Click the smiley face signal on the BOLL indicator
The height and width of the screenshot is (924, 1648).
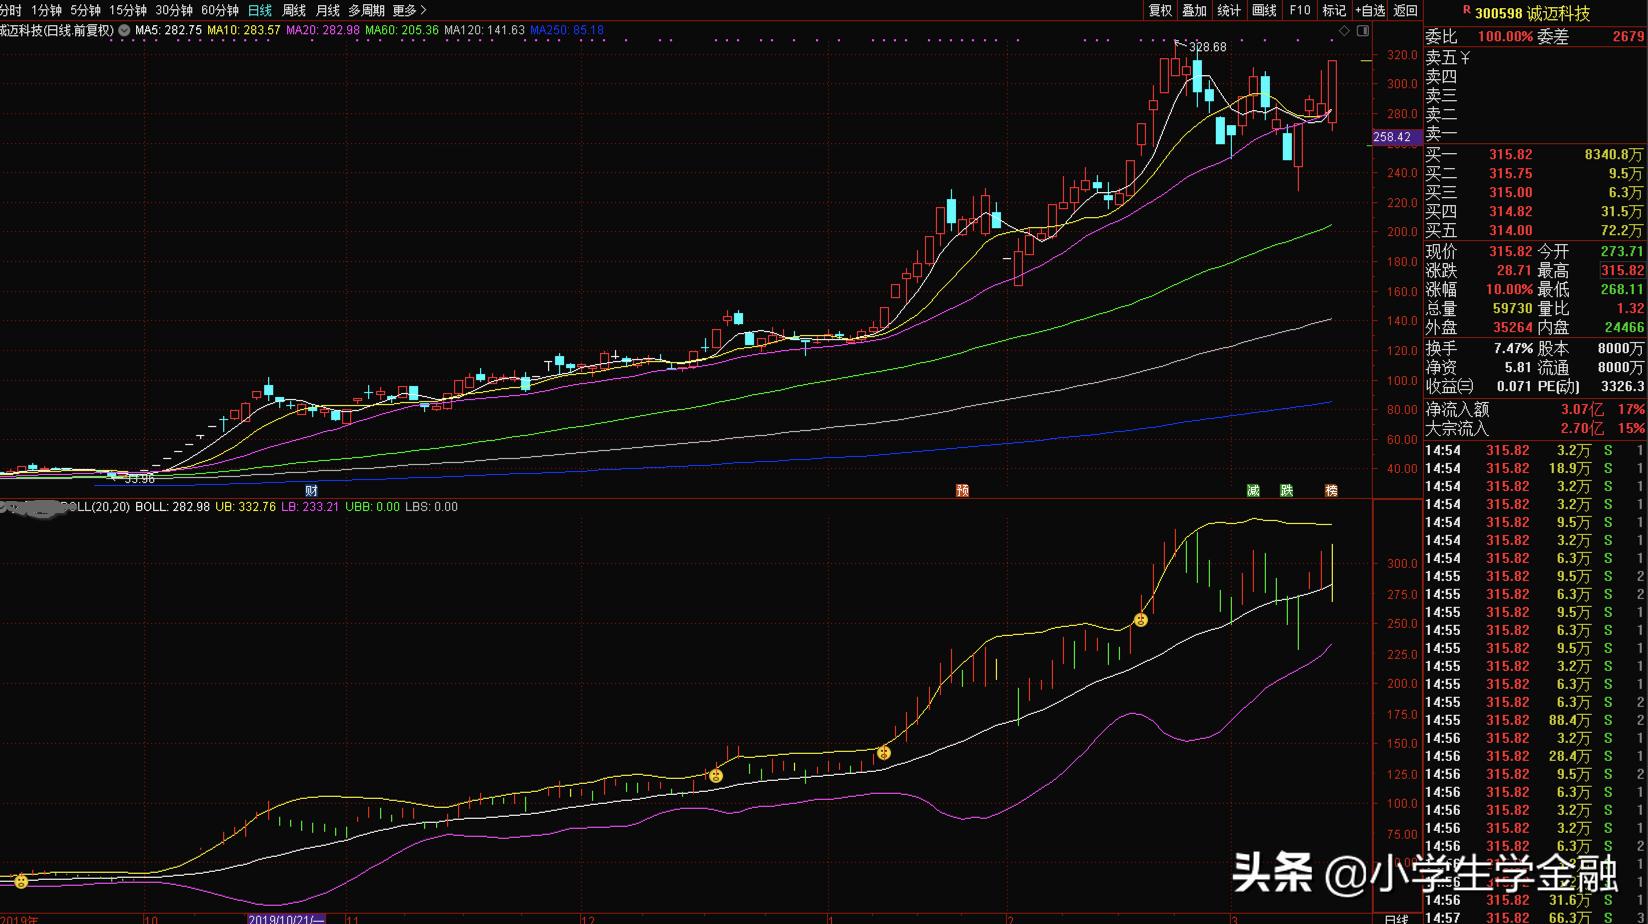point(1141,620)
